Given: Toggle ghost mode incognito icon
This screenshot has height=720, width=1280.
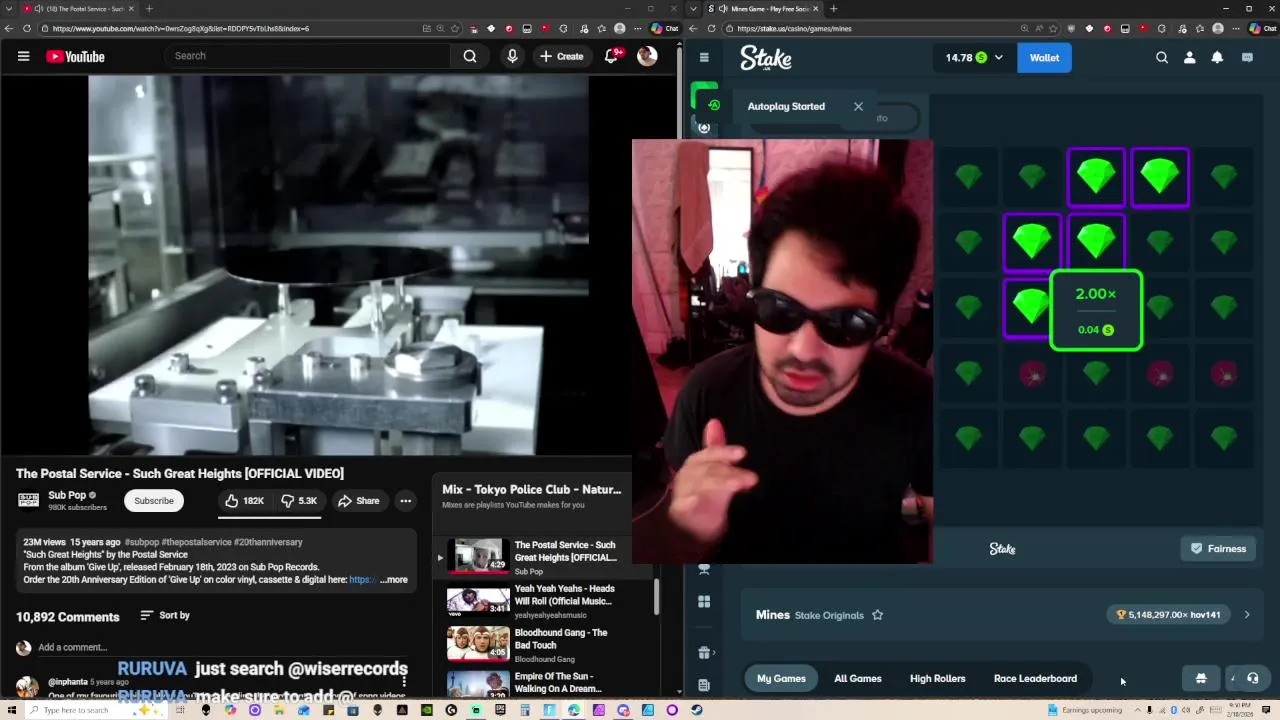Looking at the screenshot, I should coord(1201,678).
